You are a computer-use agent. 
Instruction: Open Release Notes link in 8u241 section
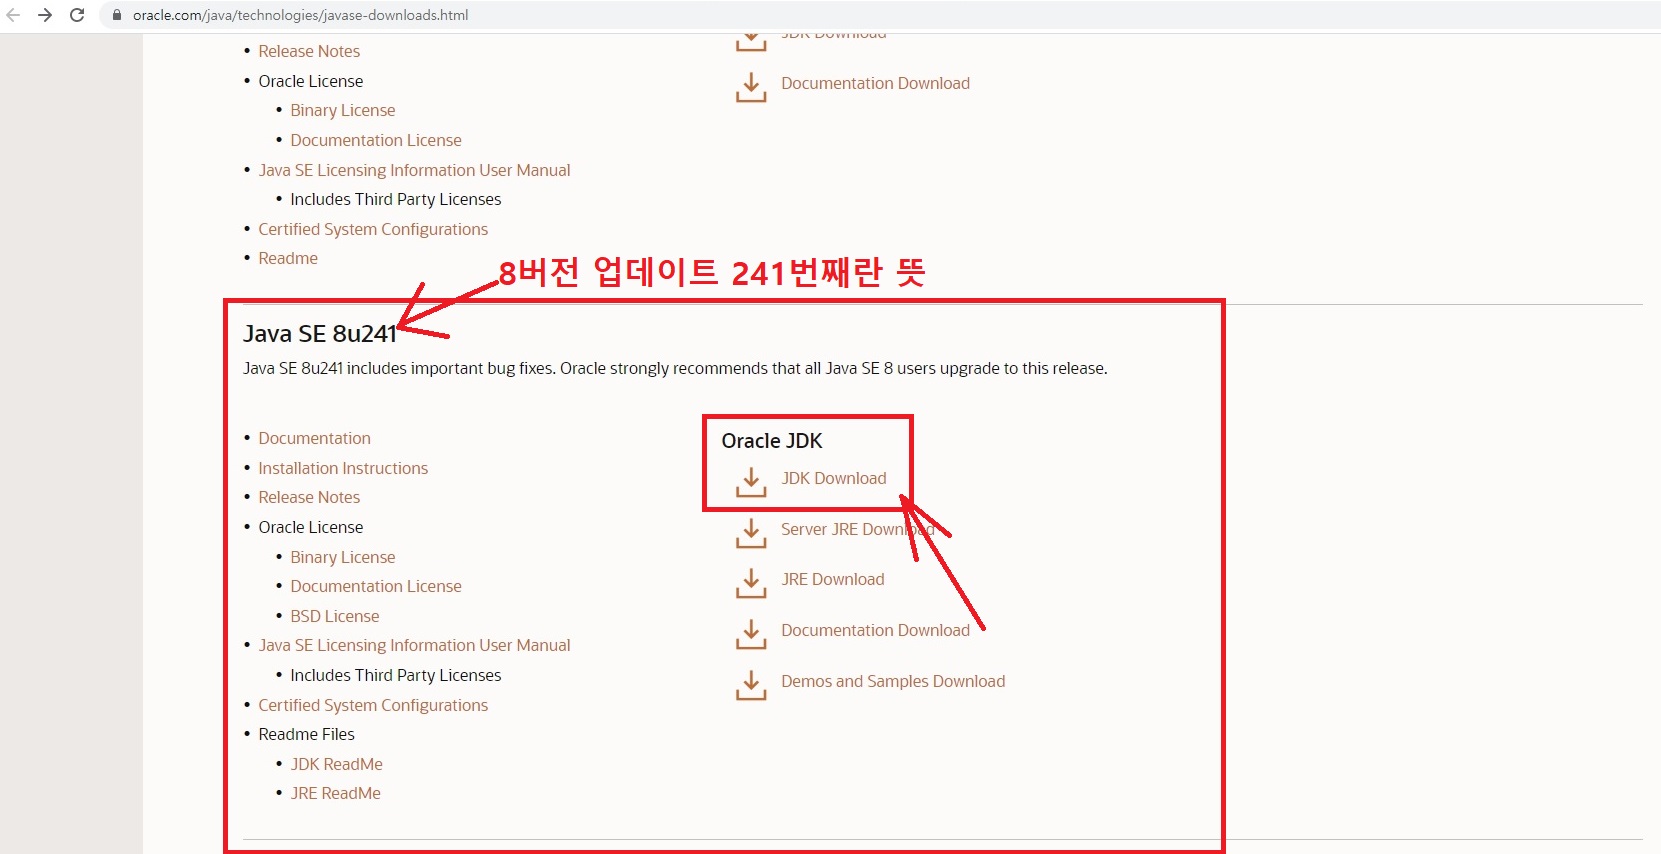pos(309,497)
